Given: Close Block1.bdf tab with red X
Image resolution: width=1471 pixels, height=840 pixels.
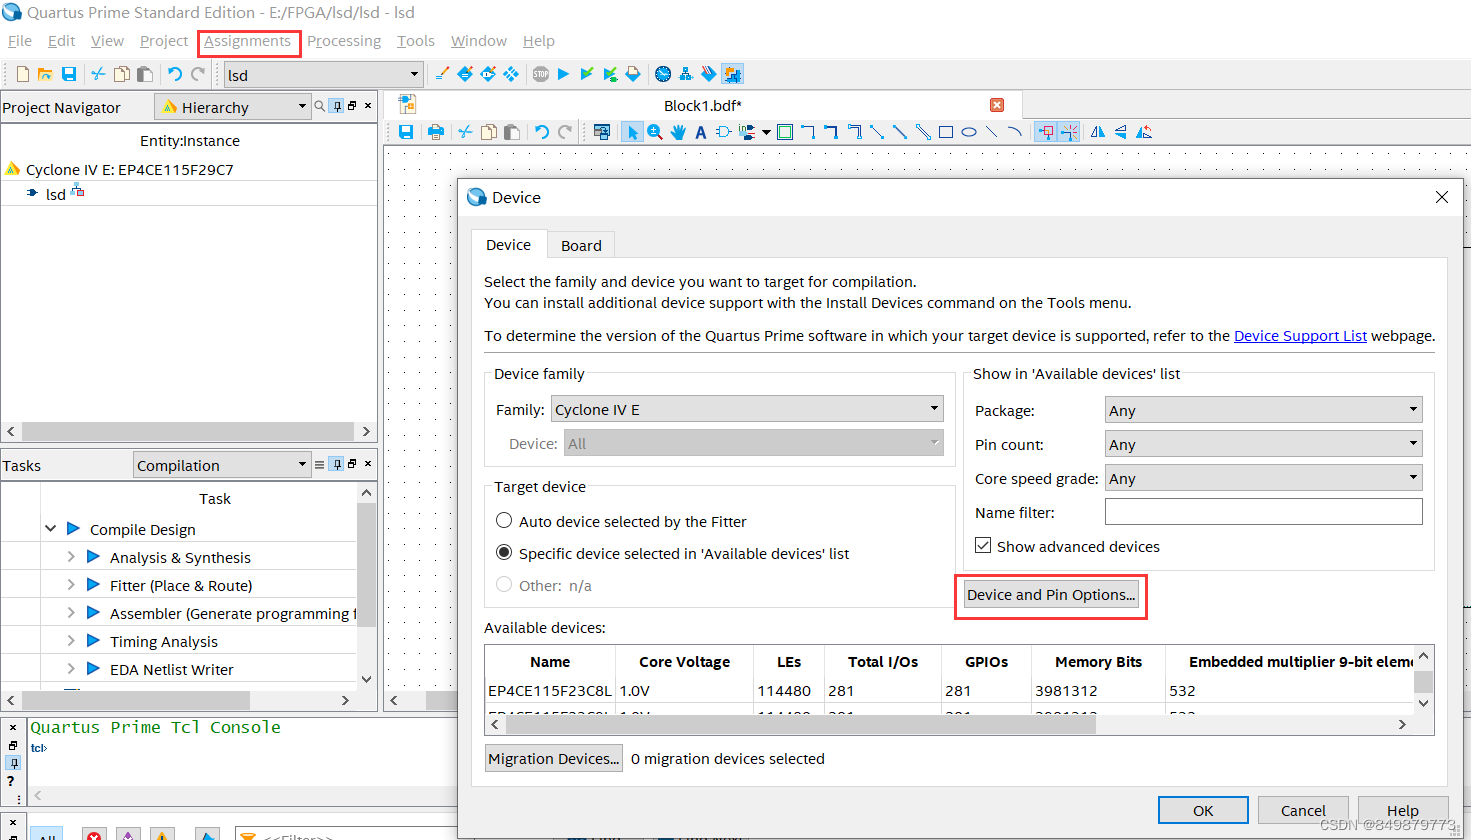Looking at the screenshot, I should coord(997,105).
